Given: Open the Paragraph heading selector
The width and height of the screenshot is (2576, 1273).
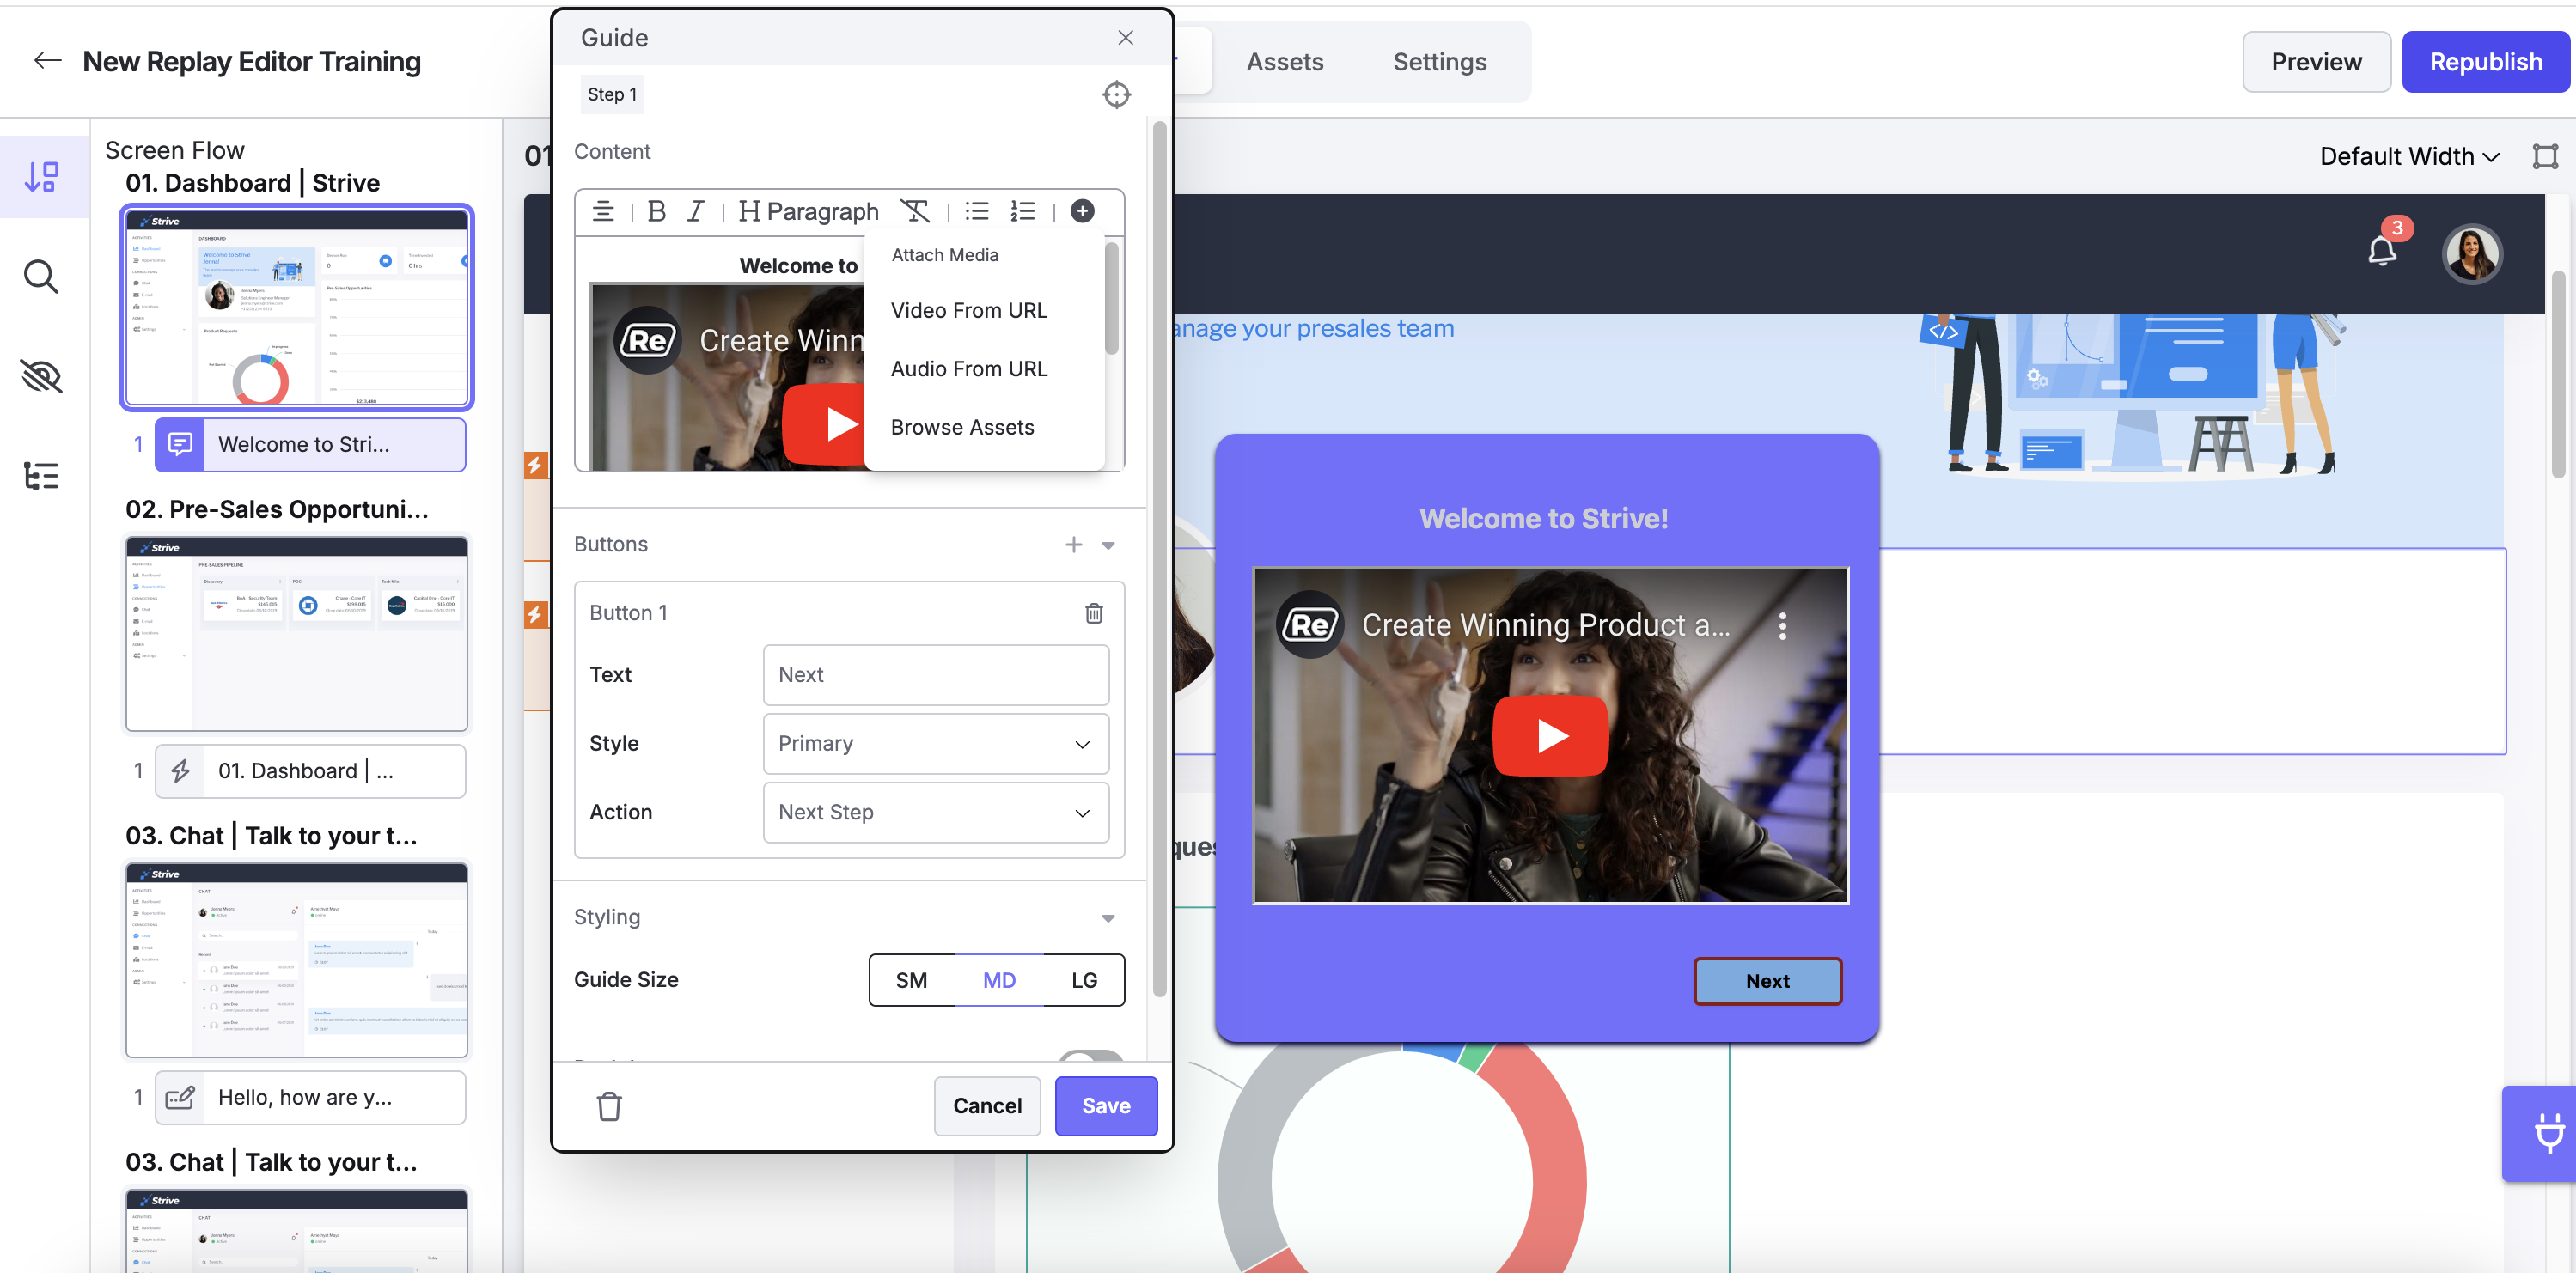Looking at the screenshot, I should [x=808, y=211].
